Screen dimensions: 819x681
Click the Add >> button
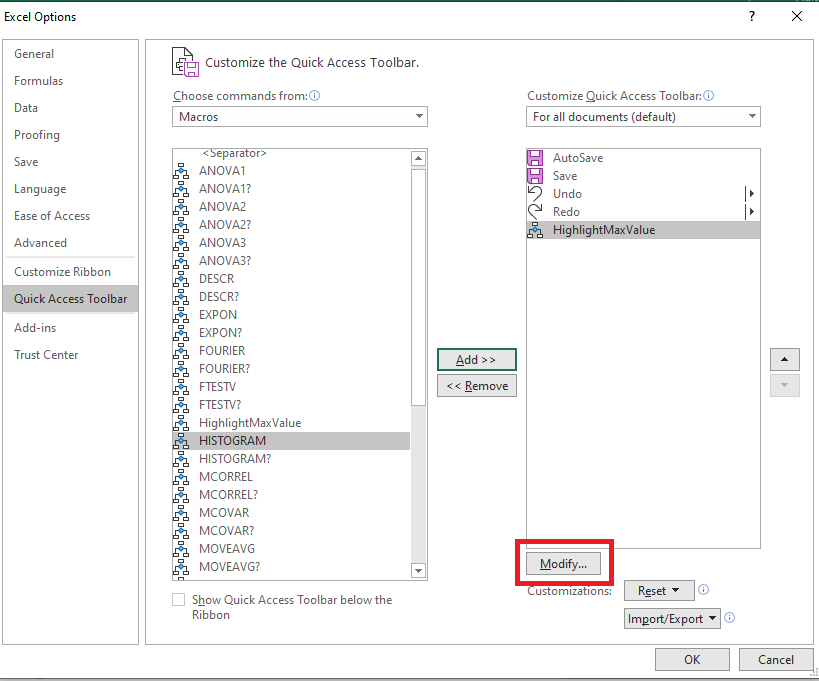click(x=477, y=360)
